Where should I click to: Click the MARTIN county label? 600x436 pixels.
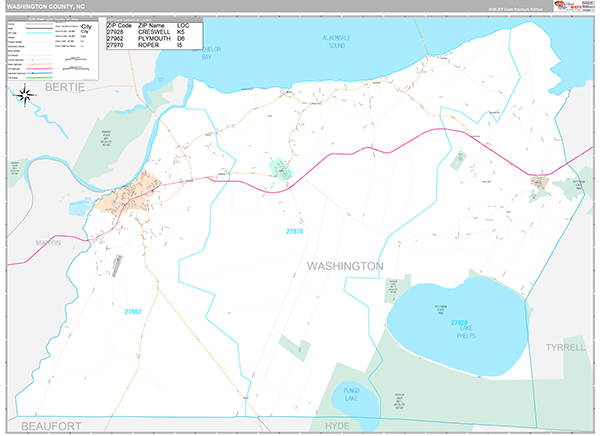tap(48, 243)
